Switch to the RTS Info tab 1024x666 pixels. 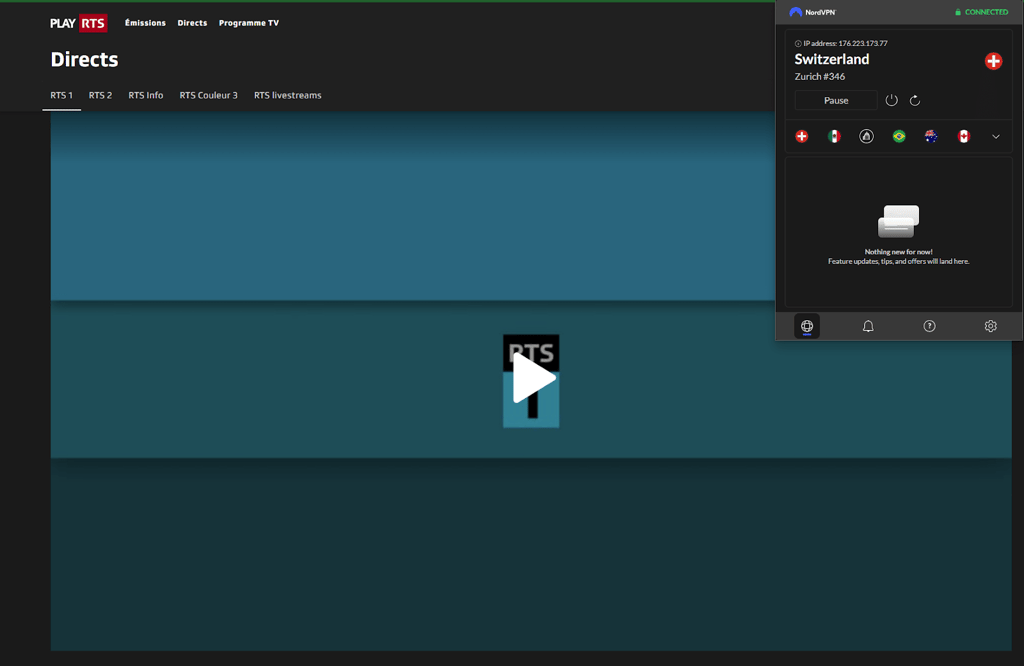[146, 95]
